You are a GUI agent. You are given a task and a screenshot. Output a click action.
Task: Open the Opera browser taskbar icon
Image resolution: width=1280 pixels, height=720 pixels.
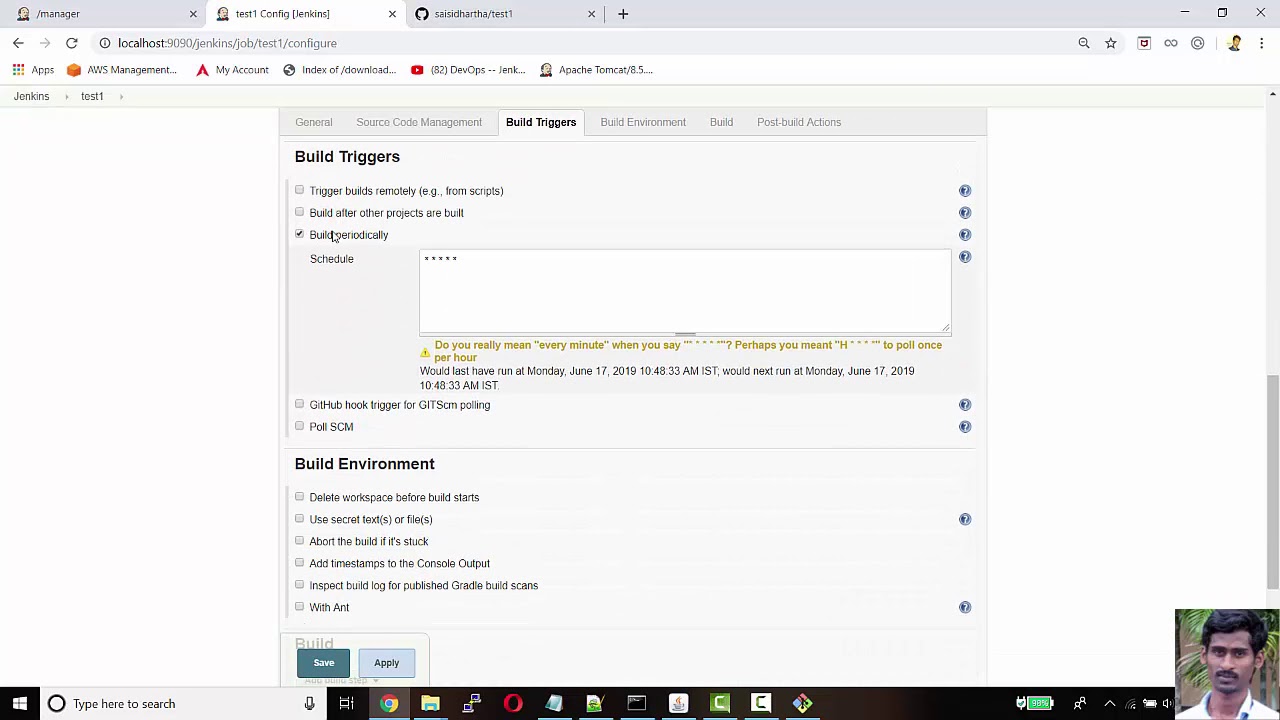point(513,704)
